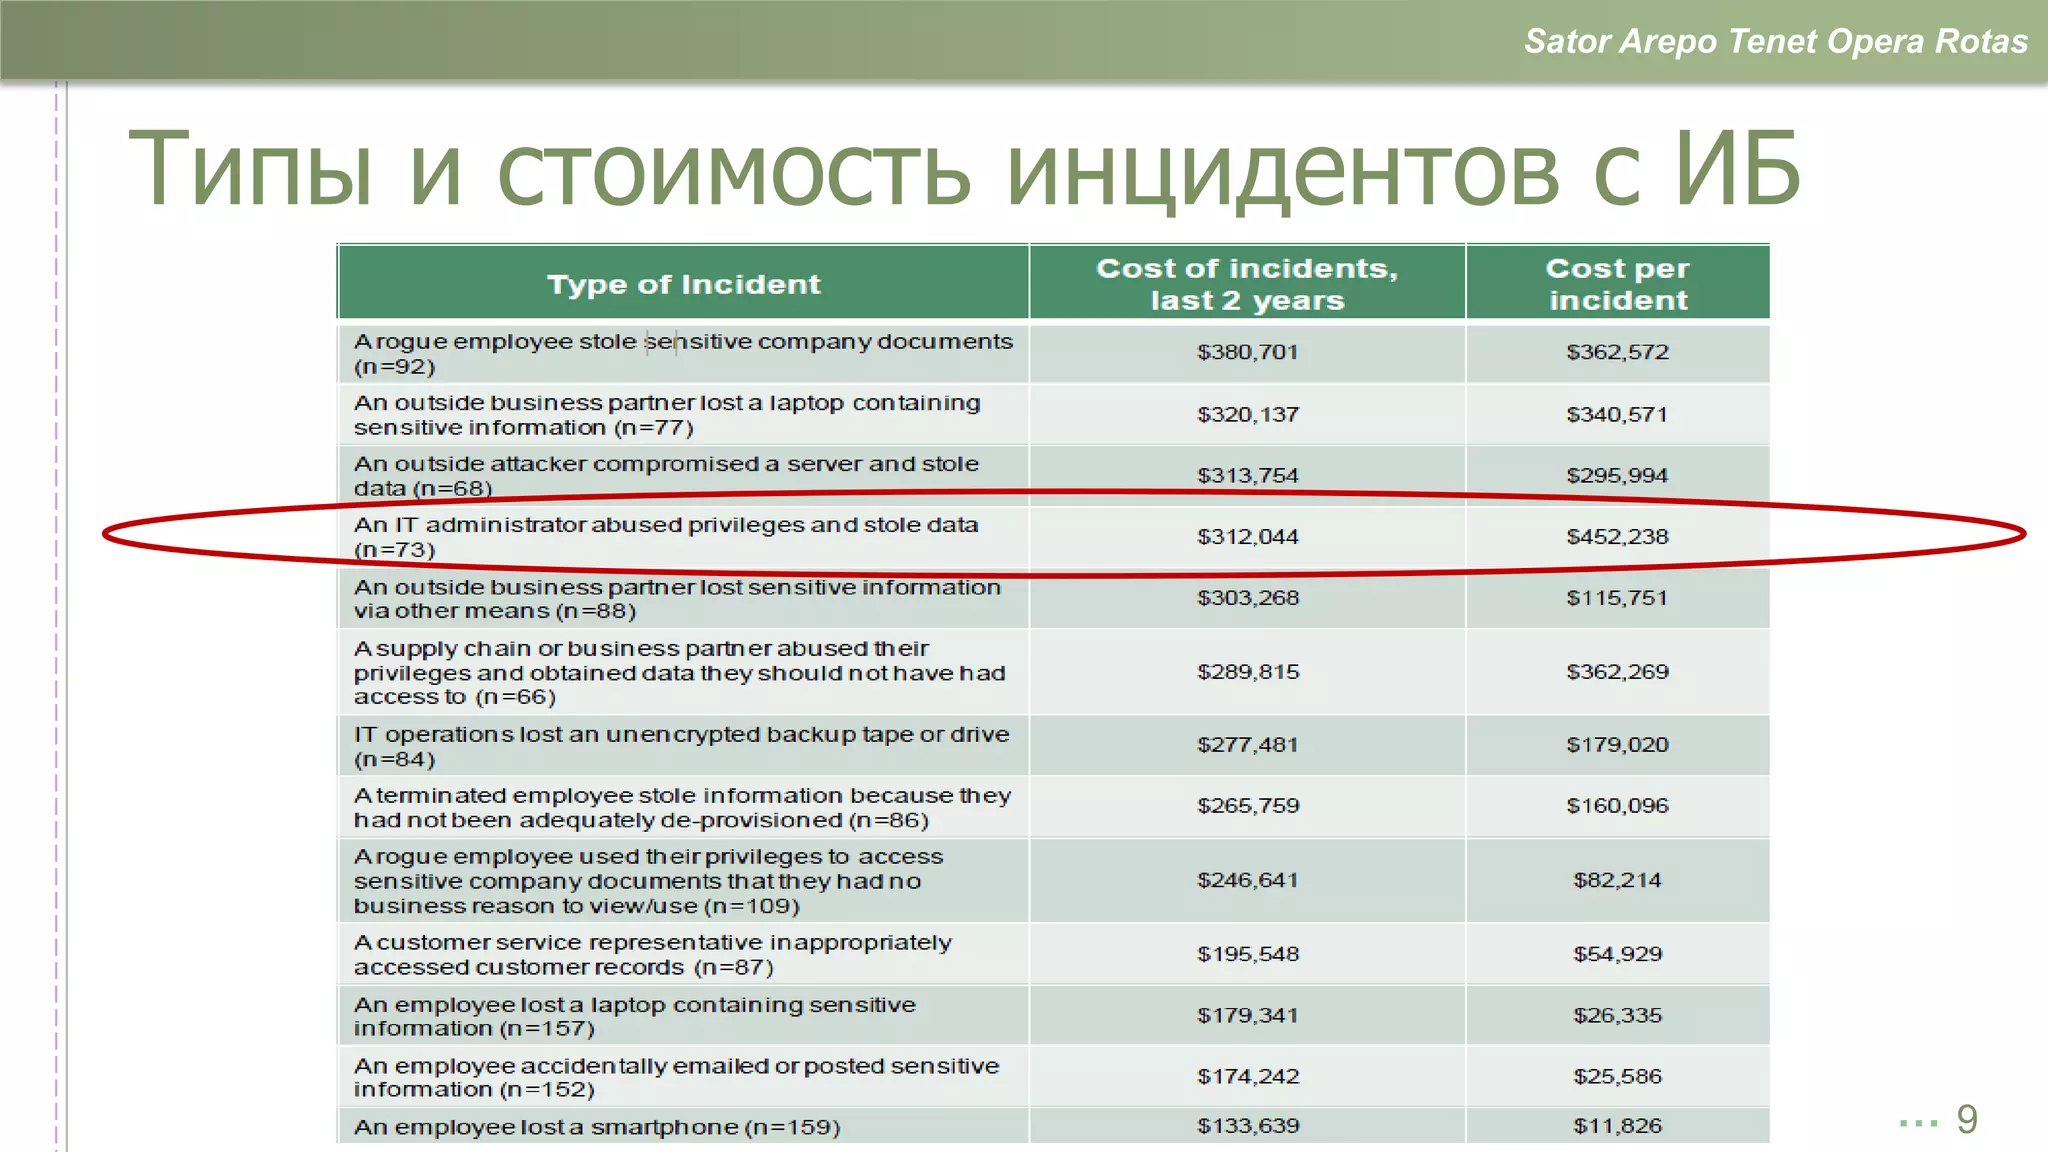
Task: Click the $452,238 cell
Action: click(x=1617, y=536)
